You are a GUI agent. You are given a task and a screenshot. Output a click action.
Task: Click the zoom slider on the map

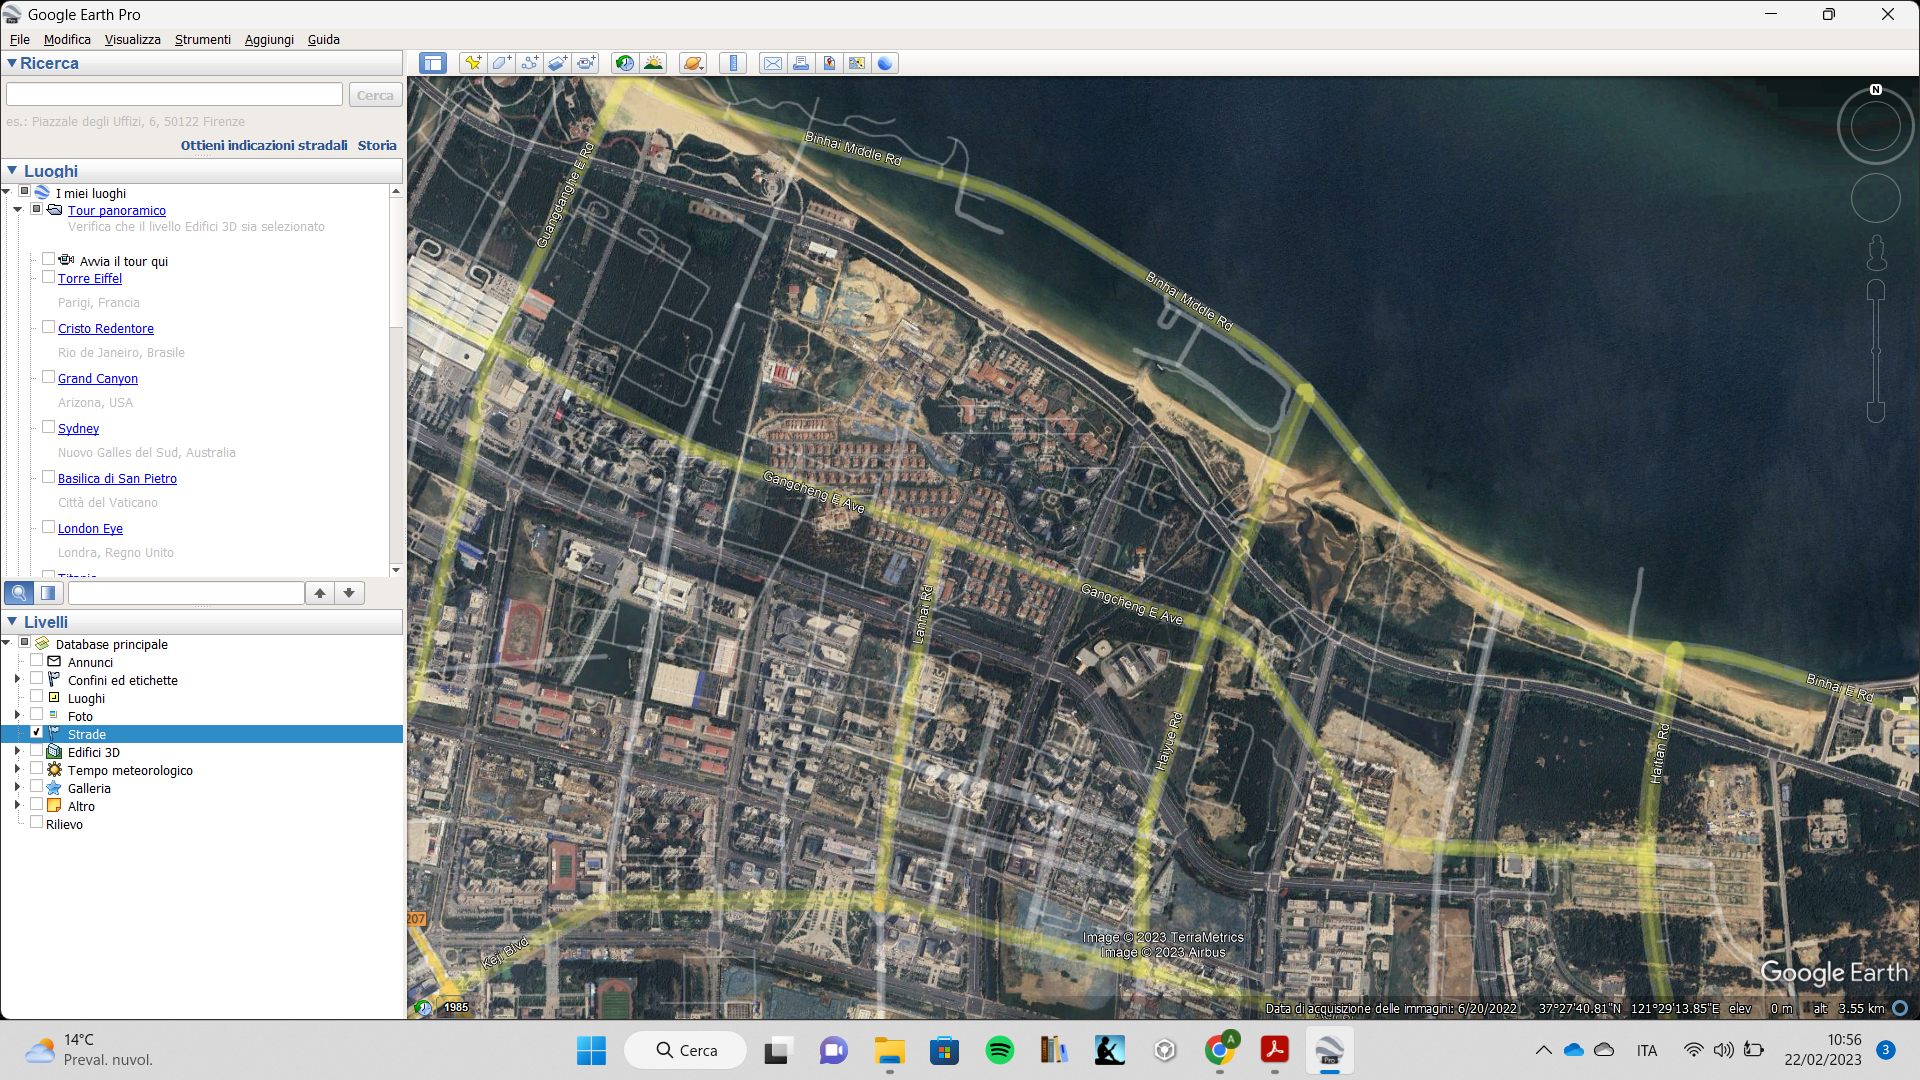coord(1876,350)
